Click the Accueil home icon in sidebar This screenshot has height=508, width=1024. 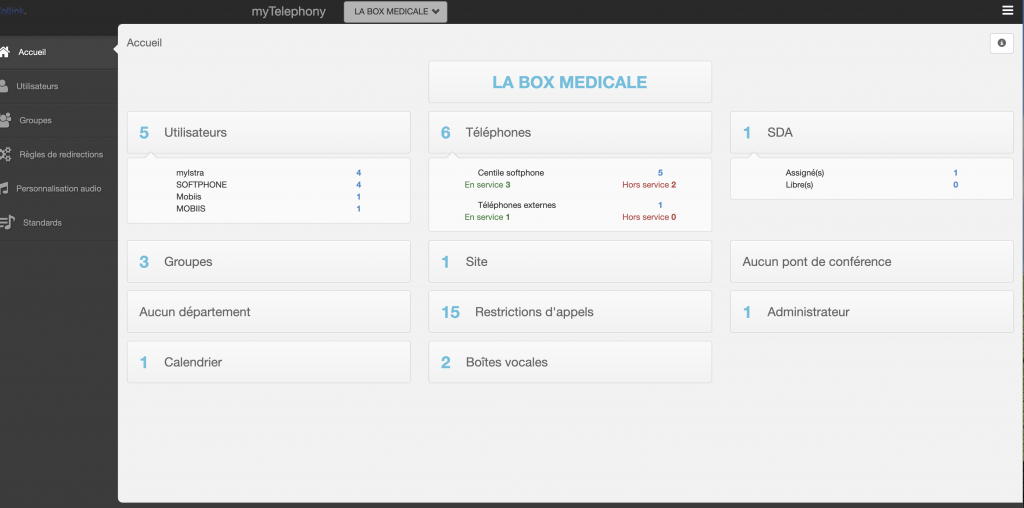tap(5, 52)
